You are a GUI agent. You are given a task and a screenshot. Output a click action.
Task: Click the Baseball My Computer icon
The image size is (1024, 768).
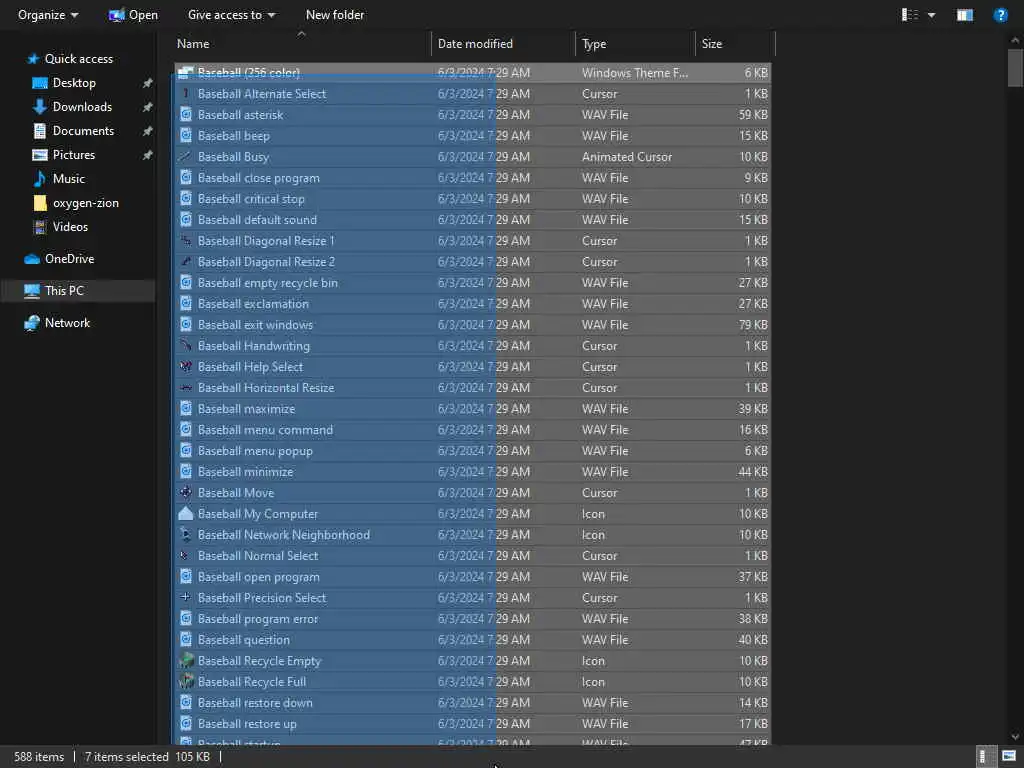[185, 514]
